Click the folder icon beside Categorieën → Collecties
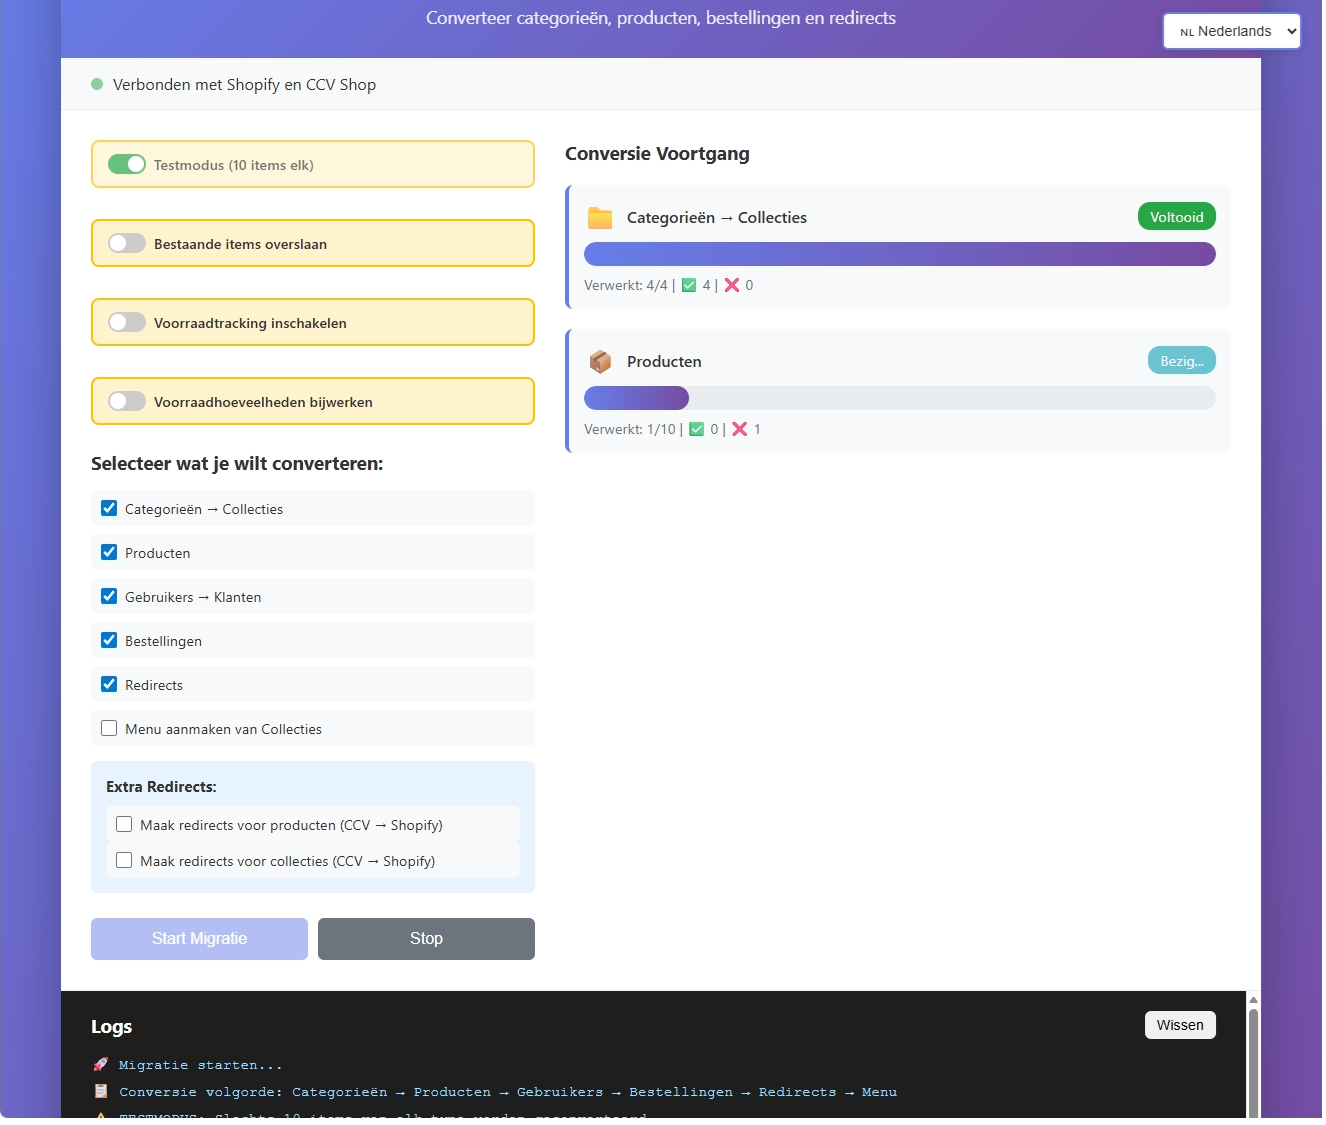Screen dimensions: 1326x1125 click(x=600, y=218)
